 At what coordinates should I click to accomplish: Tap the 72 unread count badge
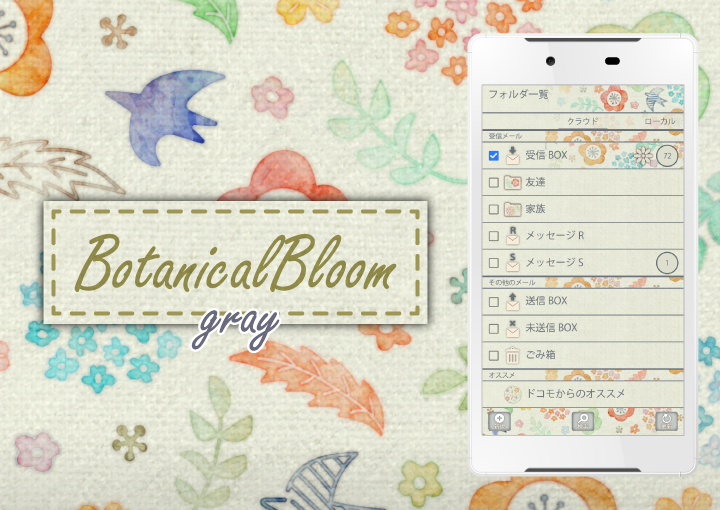point(667,155)
